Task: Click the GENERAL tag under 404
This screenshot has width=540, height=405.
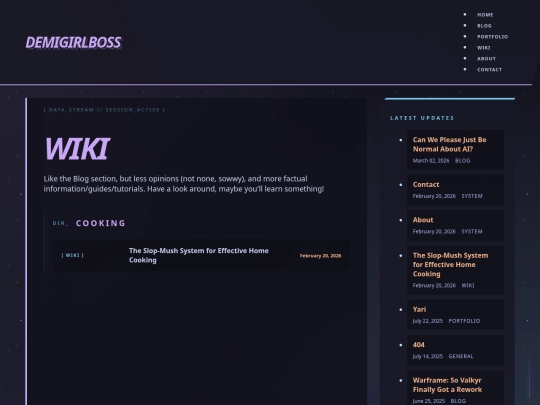Action: (461, 356)
